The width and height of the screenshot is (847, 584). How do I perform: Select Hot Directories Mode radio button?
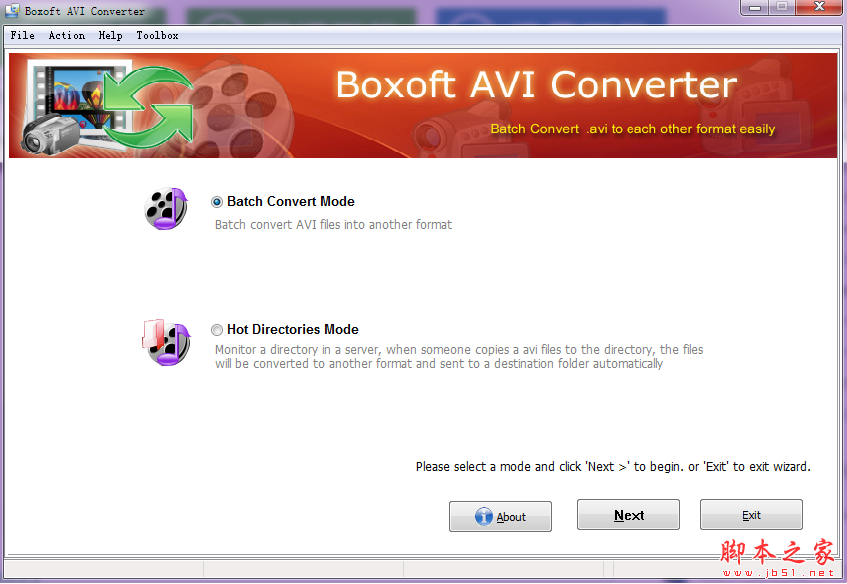tap(217, 330)
